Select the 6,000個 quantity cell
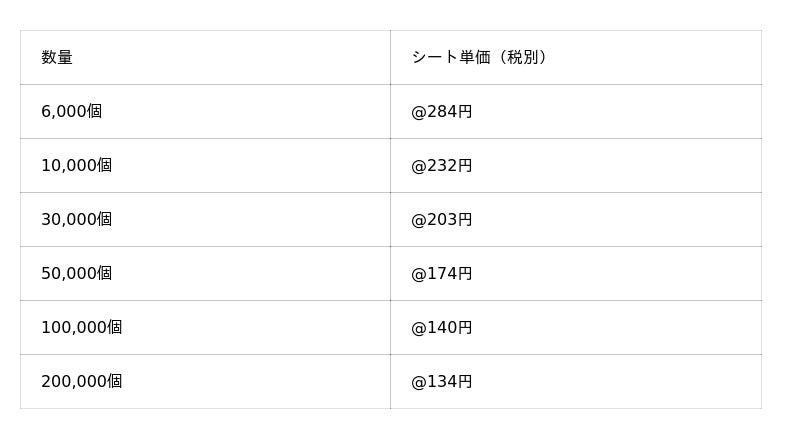This screenshot has width=800, height=439. coord(72,112)
